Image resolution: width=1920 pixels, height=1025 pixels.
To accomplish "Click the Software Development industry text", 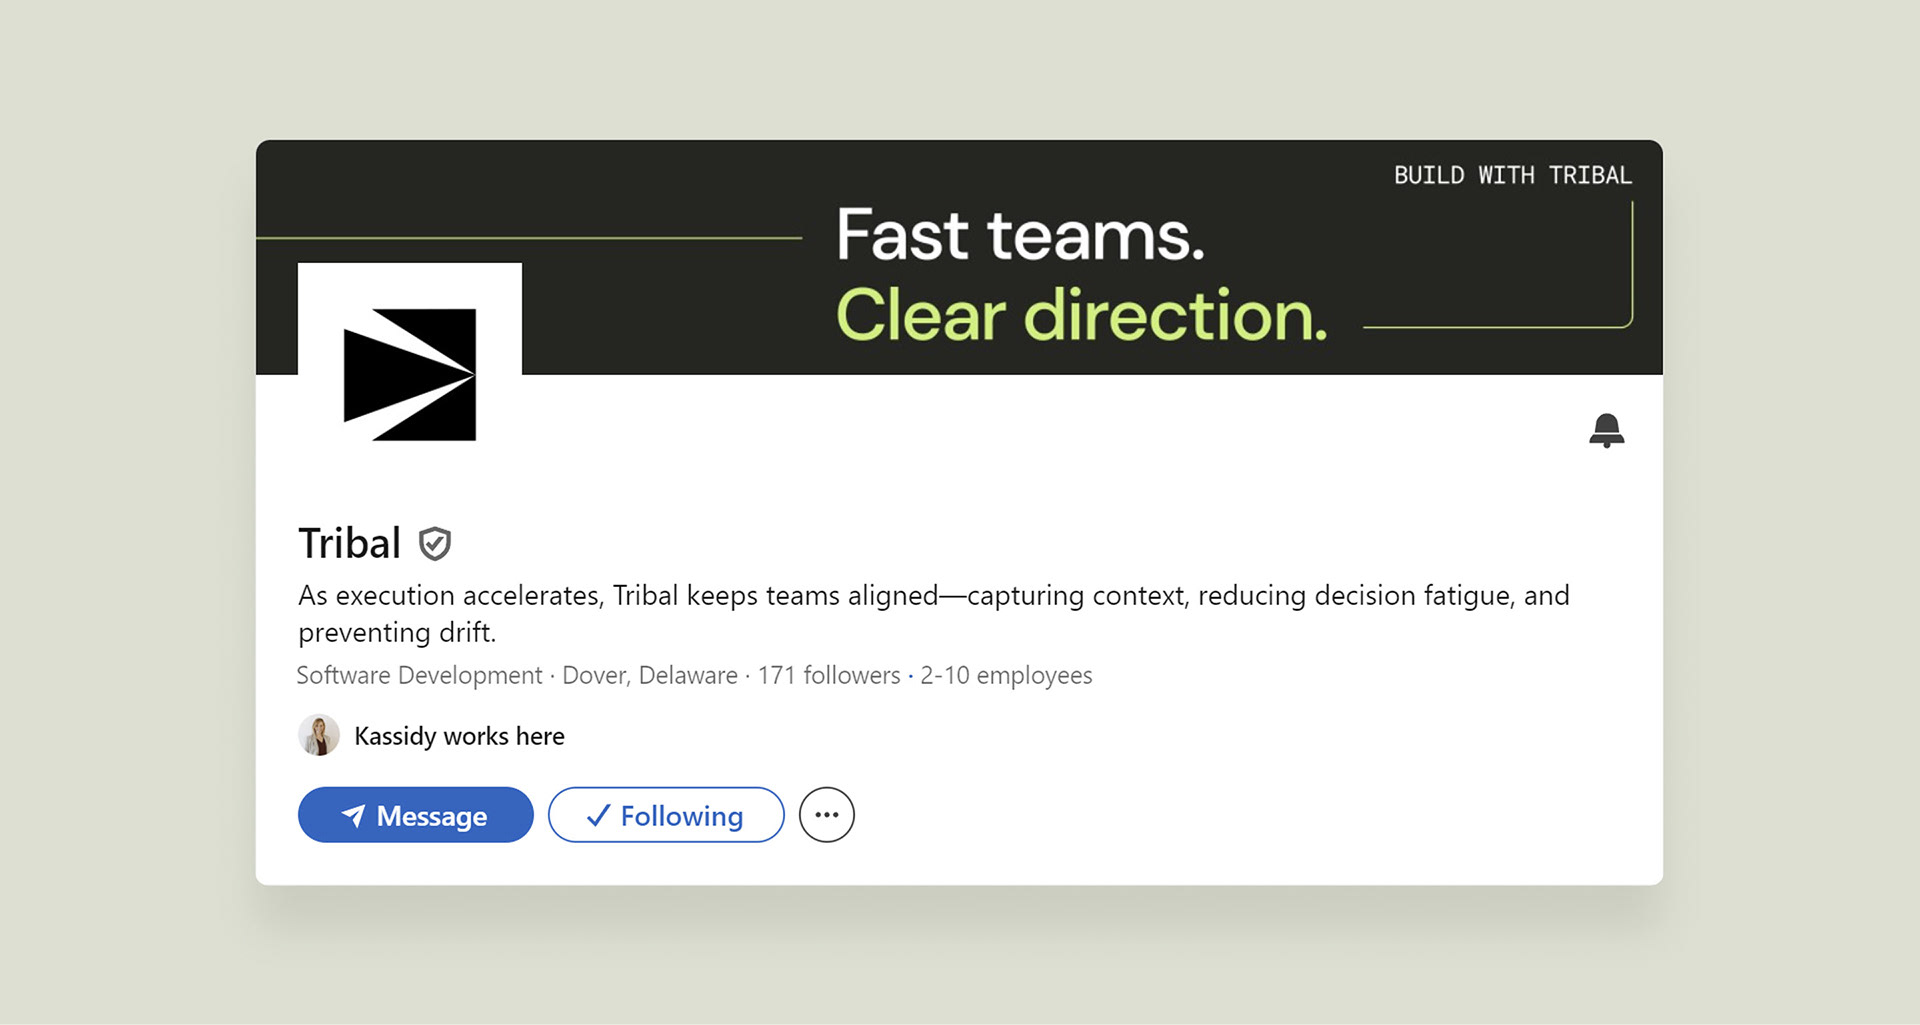I will click(x=419, y=675).
